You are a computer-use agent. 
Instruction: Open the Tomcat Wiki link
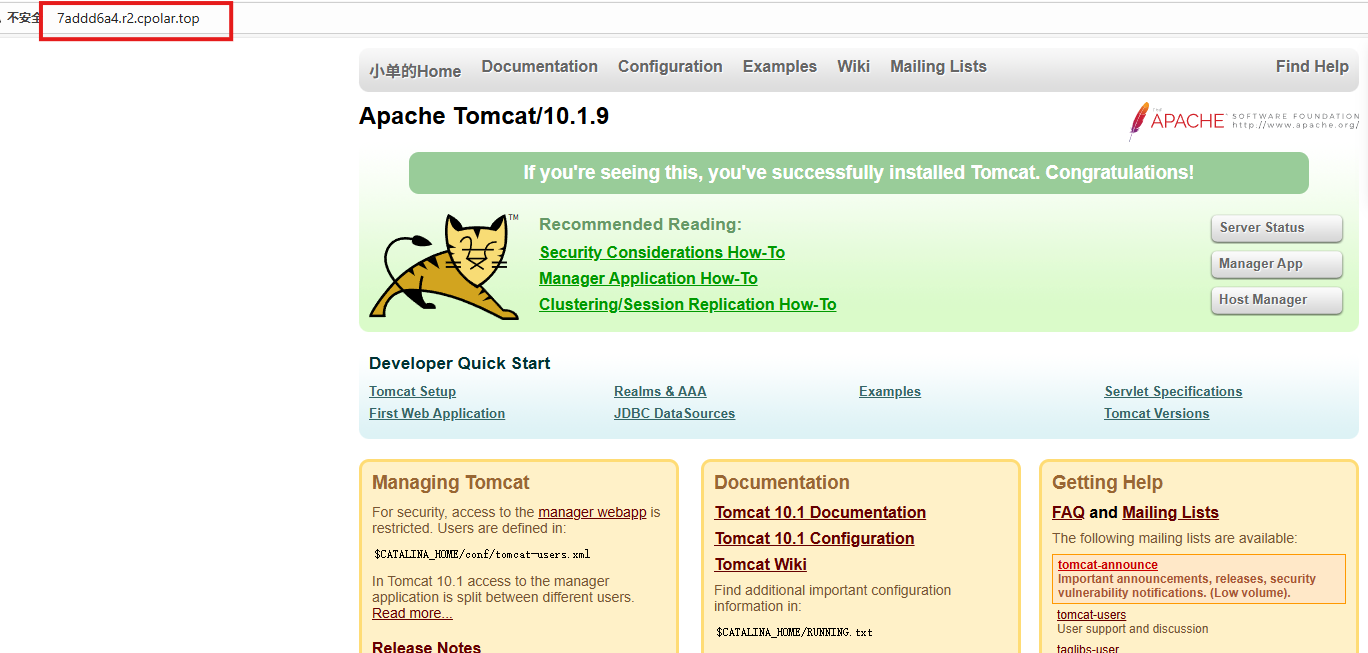pos(761,565)
